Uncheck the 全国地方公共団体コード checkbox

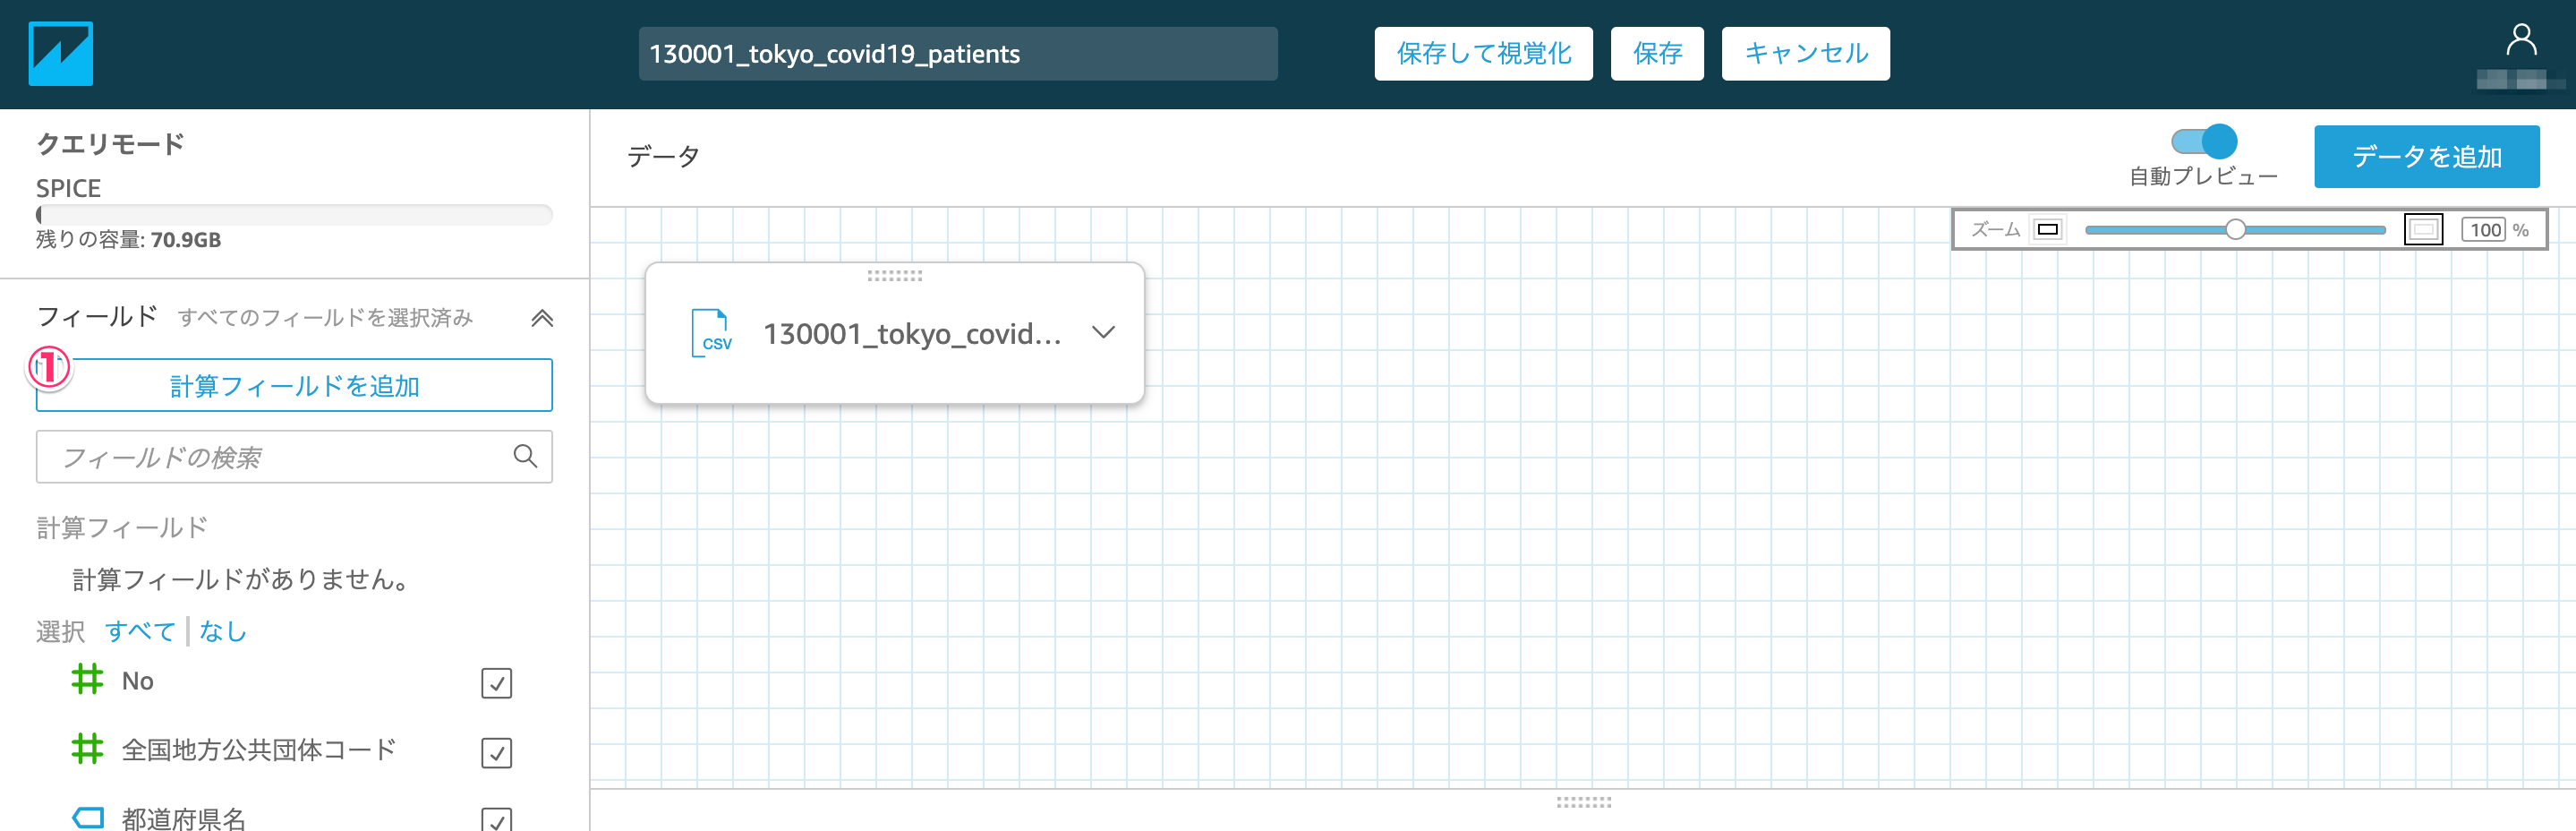[x=496, y=752]
